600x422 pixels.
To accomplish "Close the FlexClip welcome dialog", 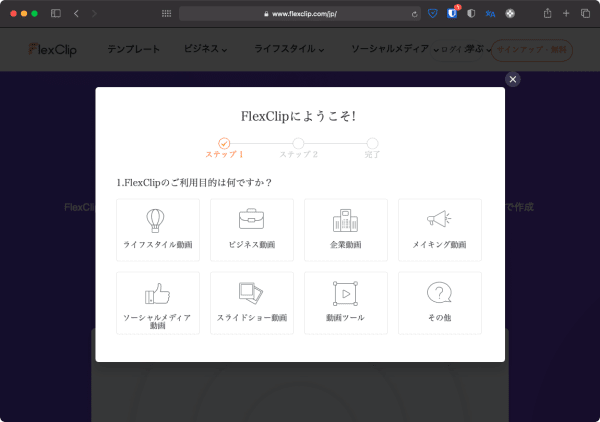I will click(x=513, y=79).
